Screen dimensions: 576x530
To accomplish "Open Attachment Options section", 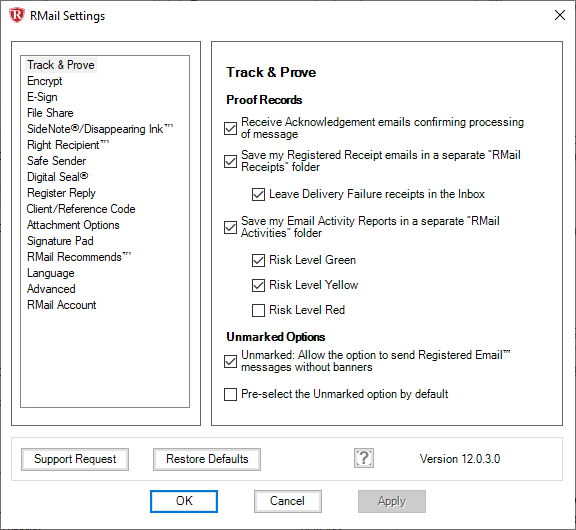I will click(x=73, y=225).
